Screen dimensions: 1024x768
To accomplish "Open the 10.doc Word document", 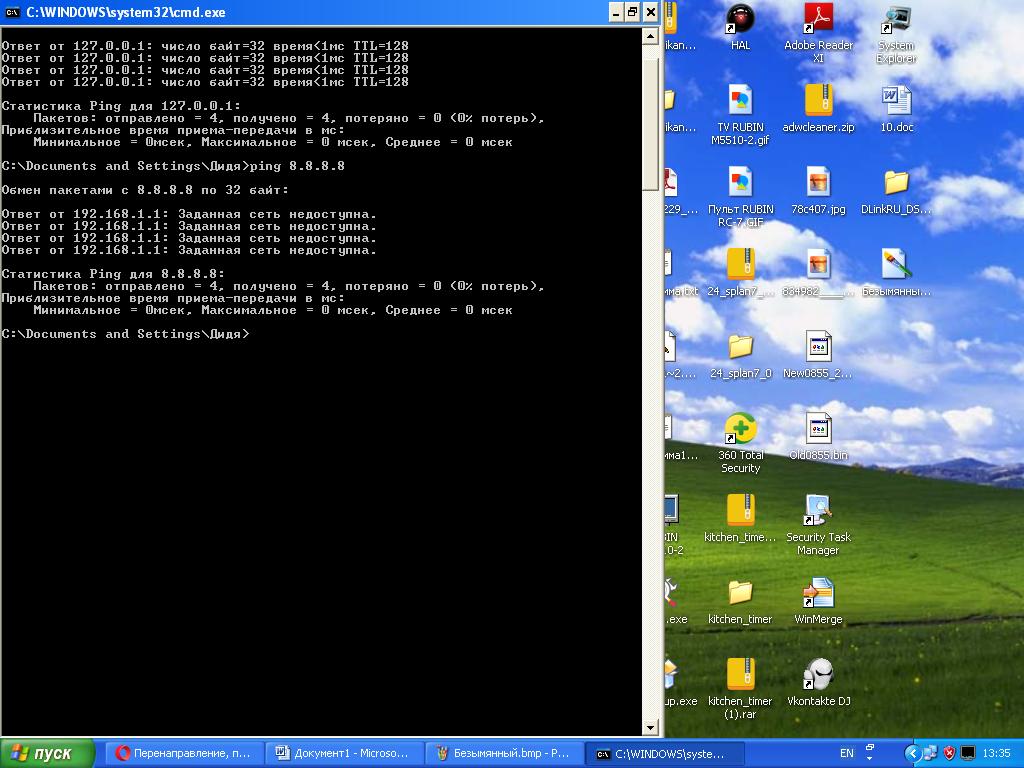I will (x=896, y=101).
